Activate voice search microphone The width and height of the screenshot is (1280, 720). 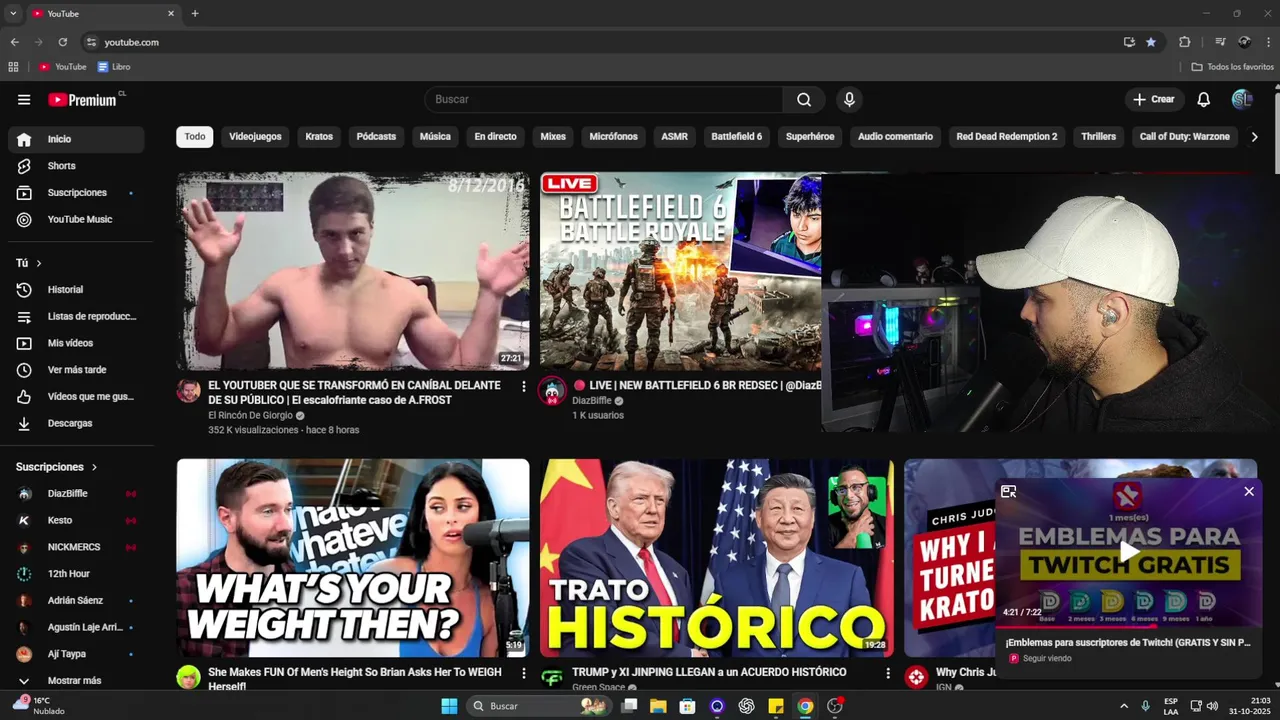pyautogui.click(x=849, y=99)
